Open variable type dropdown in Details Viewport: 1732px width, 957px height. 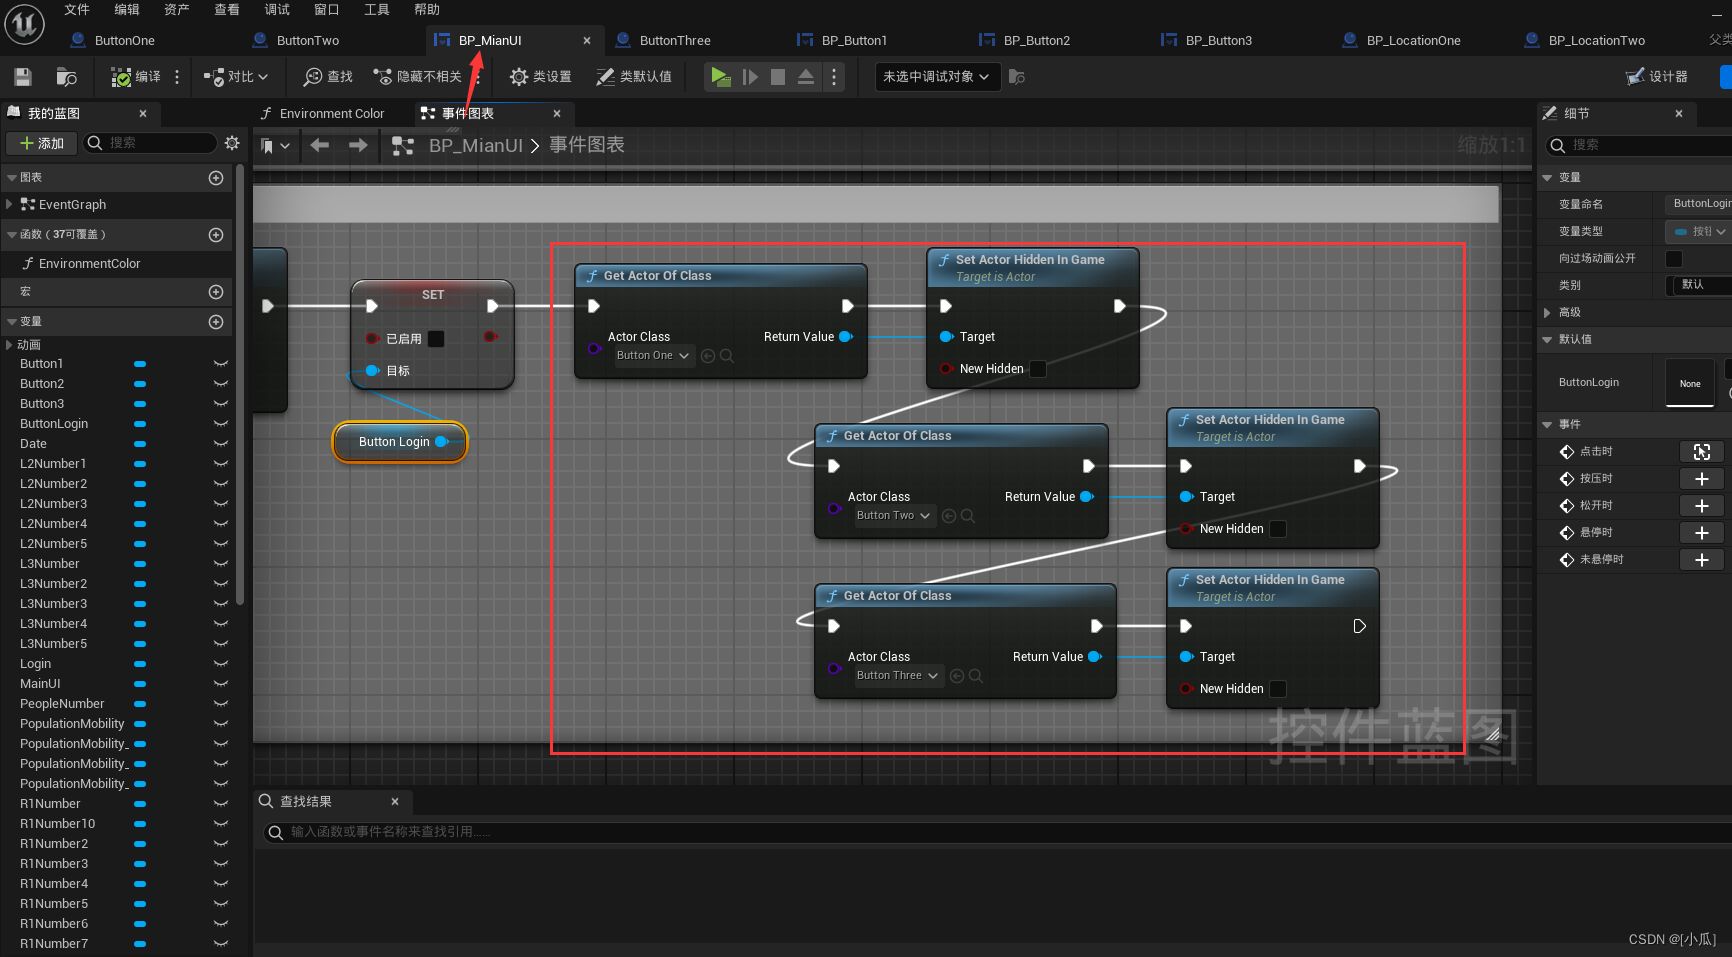(x=1700, y=232)
